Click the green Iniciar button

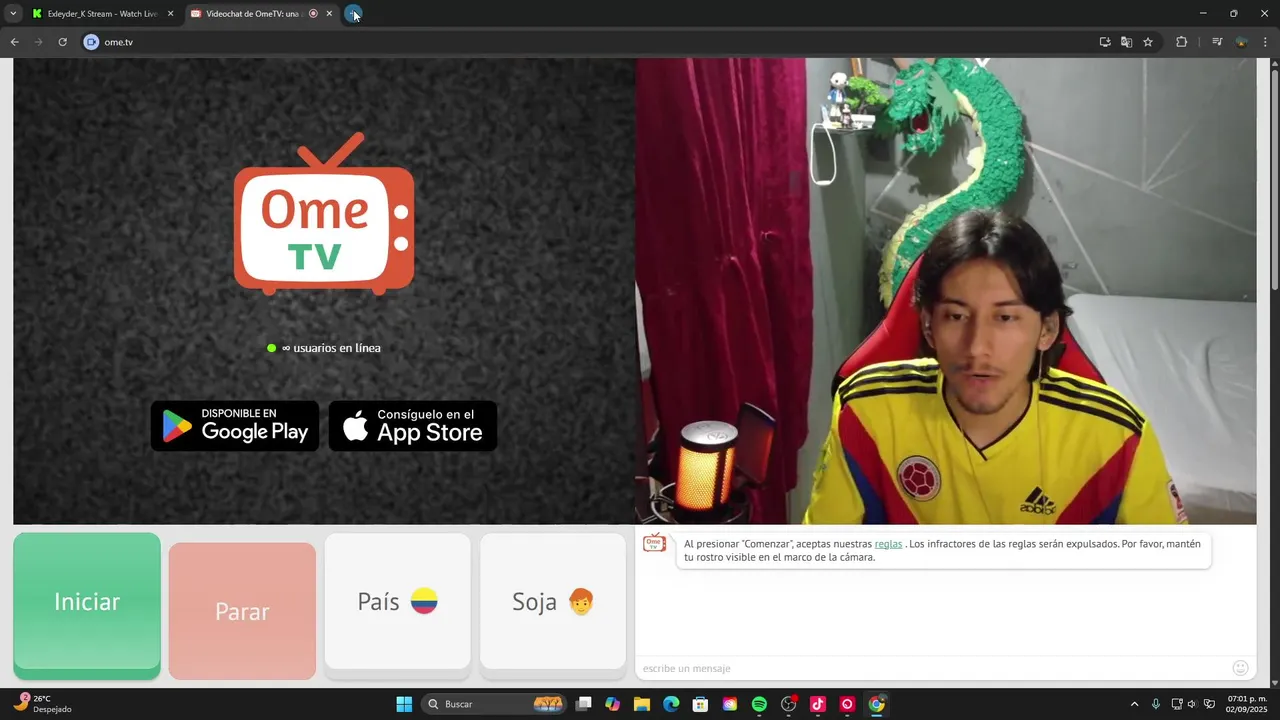(x=87, y=605)
